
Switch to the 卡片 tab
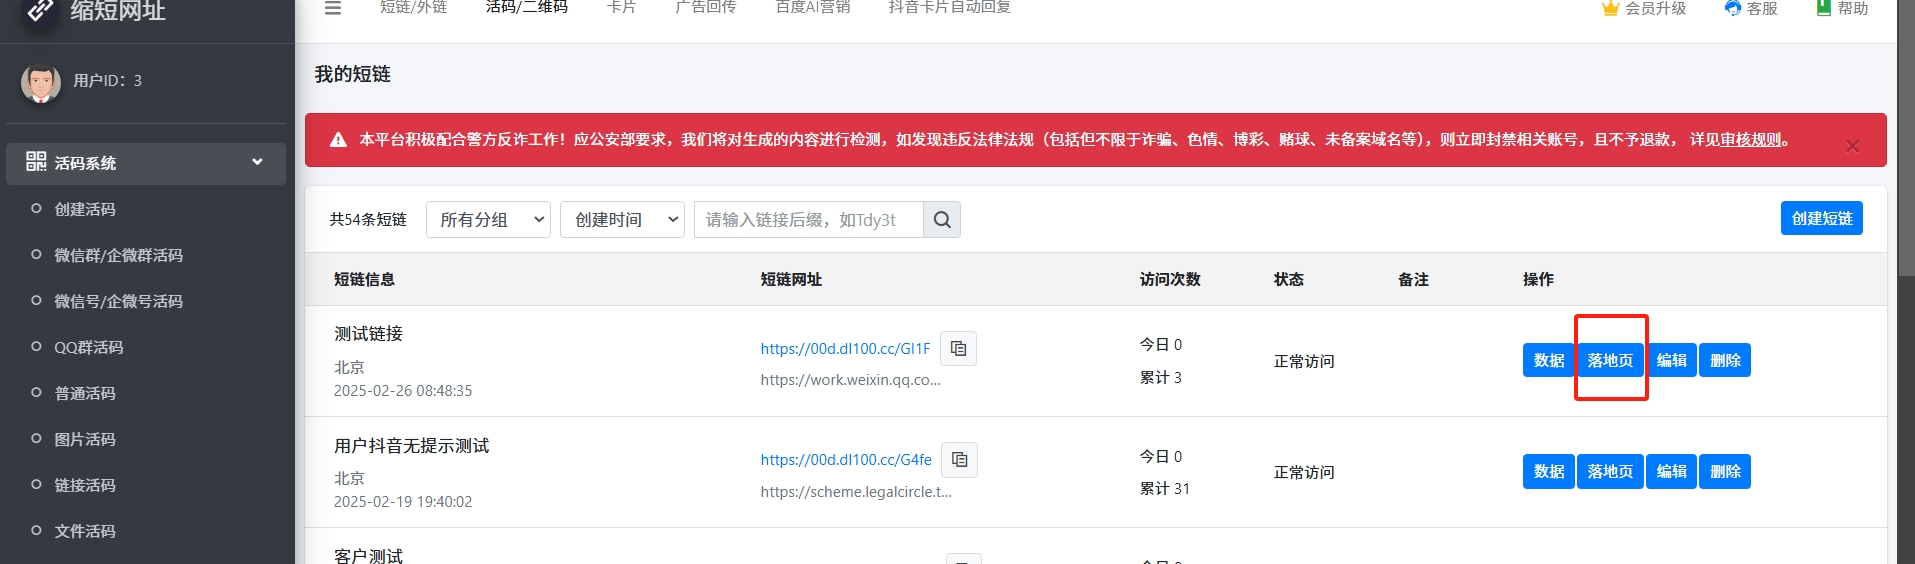tap(621, 8)
